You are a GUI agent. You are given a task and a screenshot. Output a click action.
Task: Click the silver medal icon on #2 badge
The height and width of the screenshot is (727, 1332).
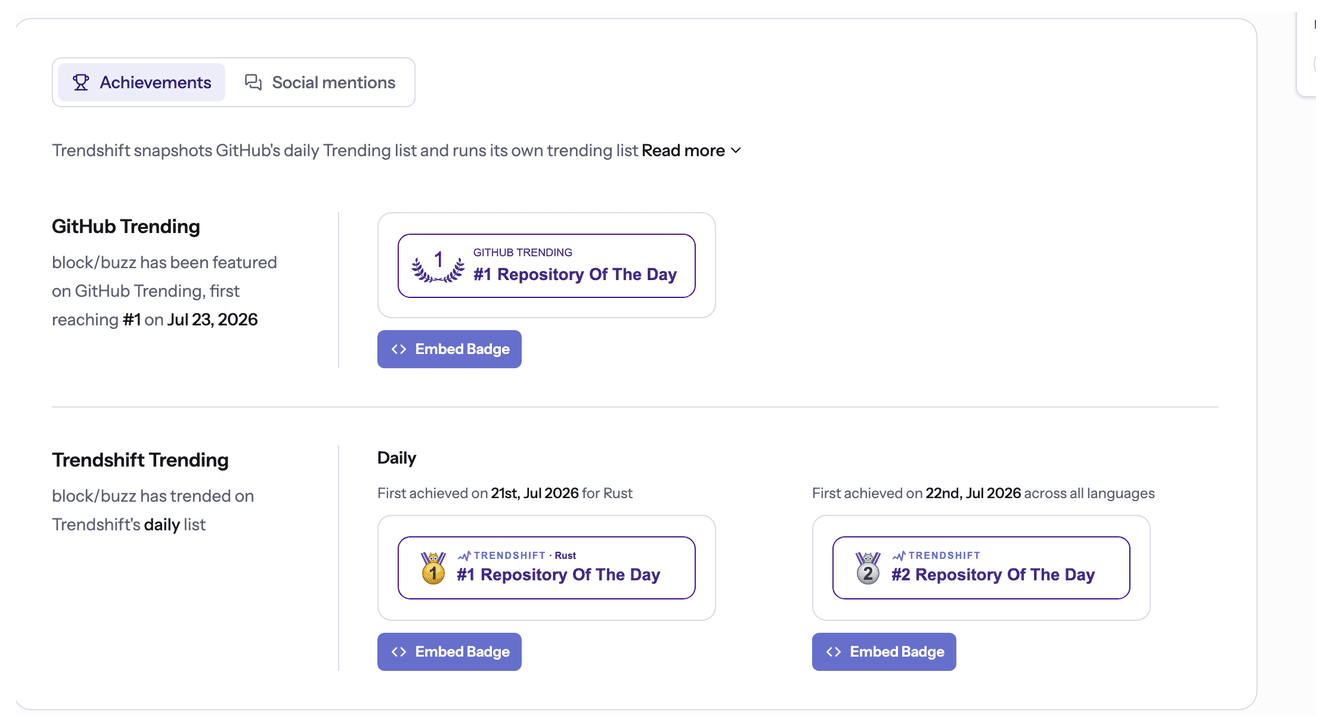868,568
